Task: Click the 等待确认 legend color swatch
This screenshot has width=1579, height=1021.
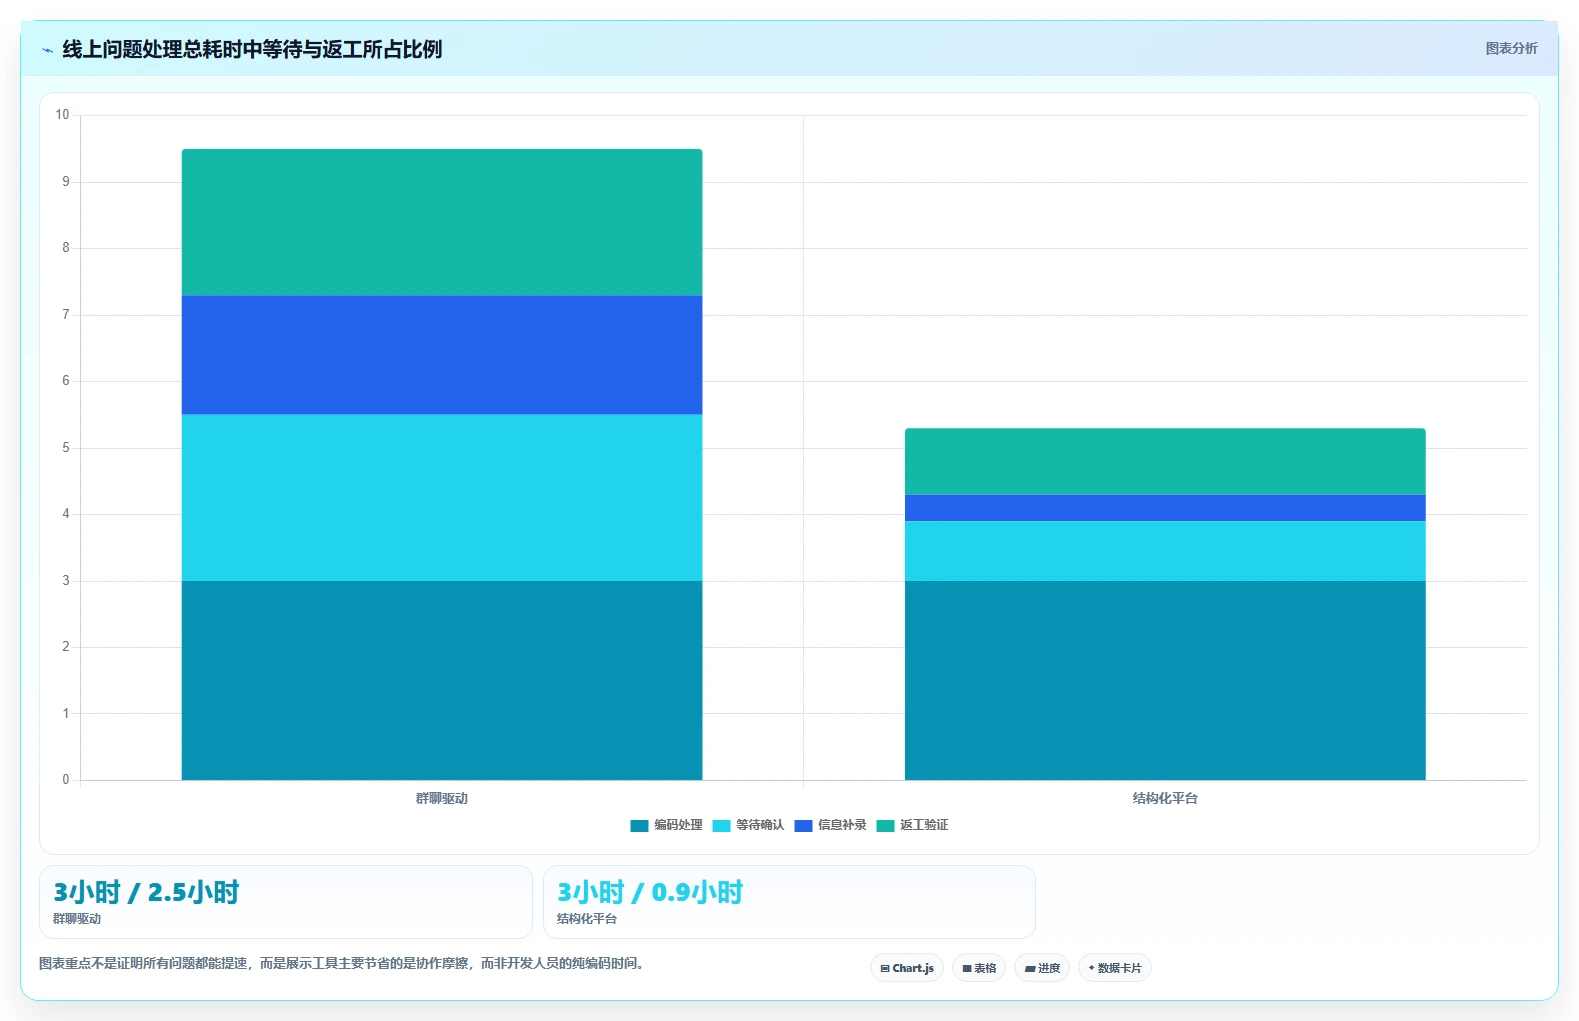Action: click(721, 826)
